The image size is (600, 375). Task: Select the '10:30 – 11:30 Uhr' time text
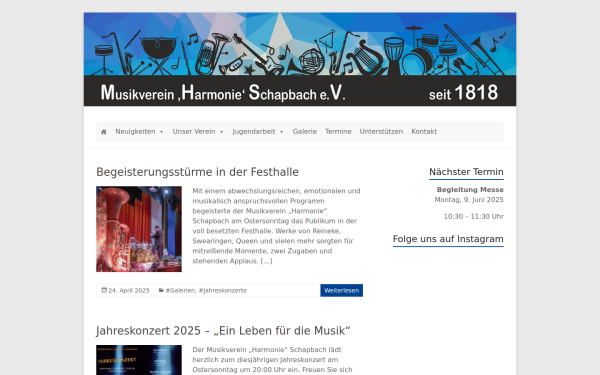(x=473, y=217)
